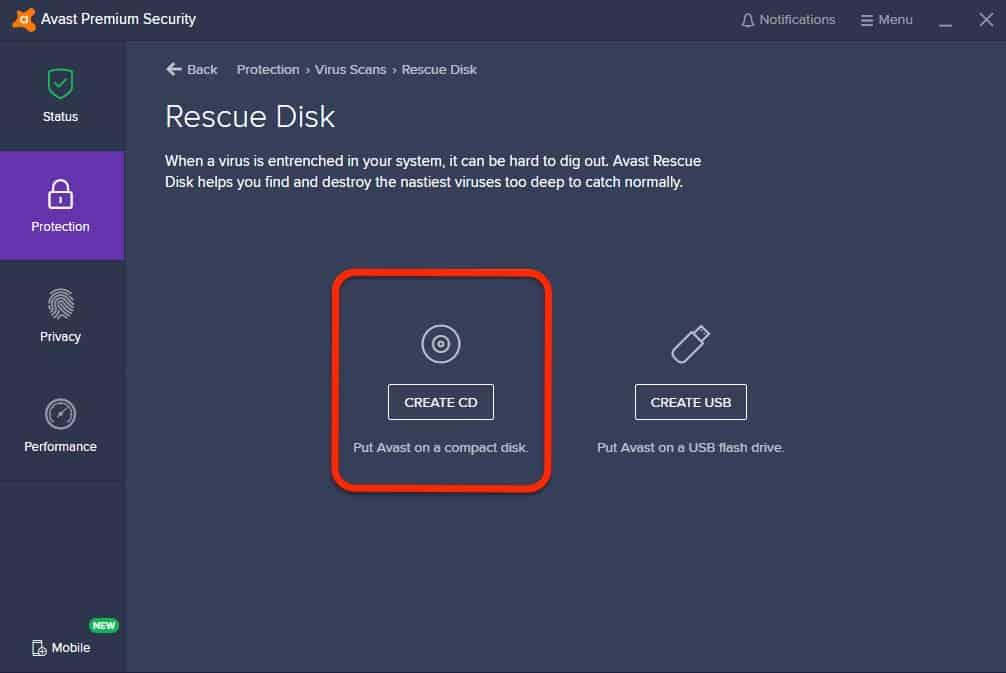
Task: Click 'Put Avast on a compact disk.' text
Action: pos(441,448)
